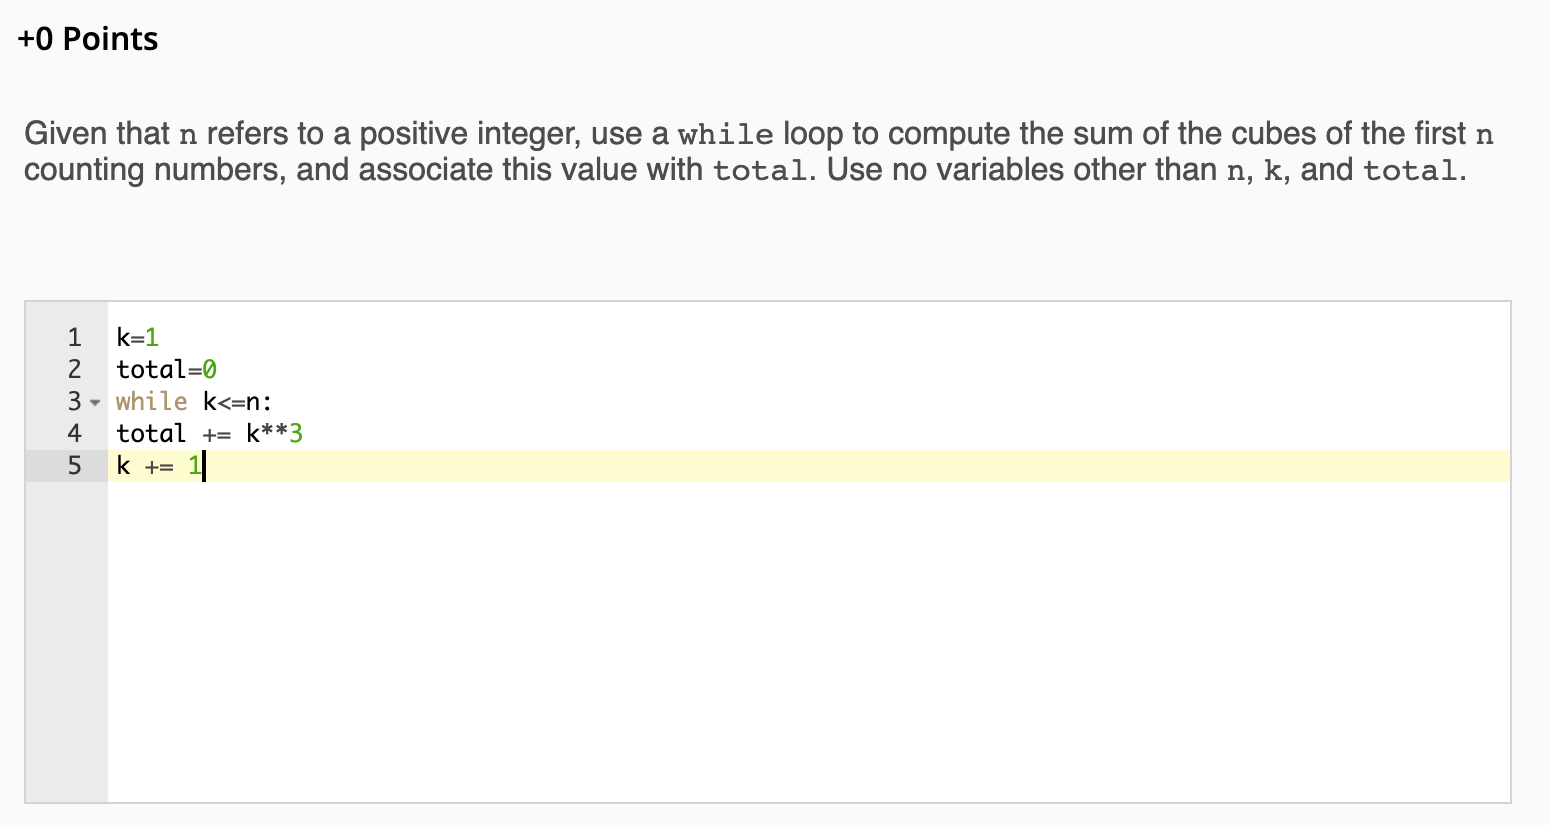Select line number 2 in the gutter
The width and height of the screenshot is (1549, 825).
point(74,370)
